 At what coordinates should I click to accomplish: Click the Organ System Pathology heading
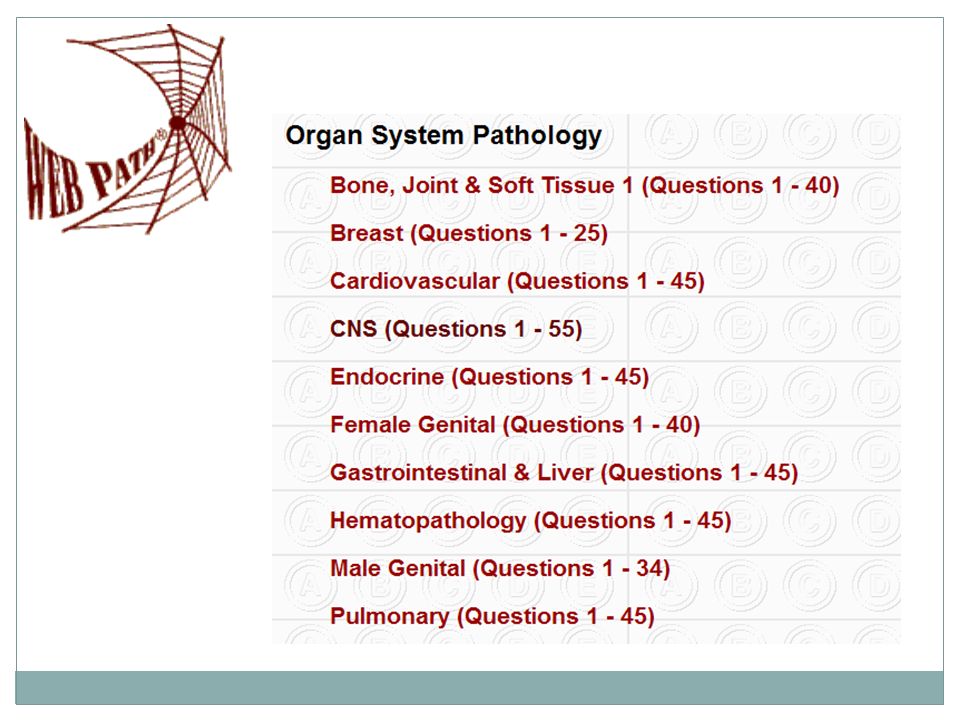(443, 135)
